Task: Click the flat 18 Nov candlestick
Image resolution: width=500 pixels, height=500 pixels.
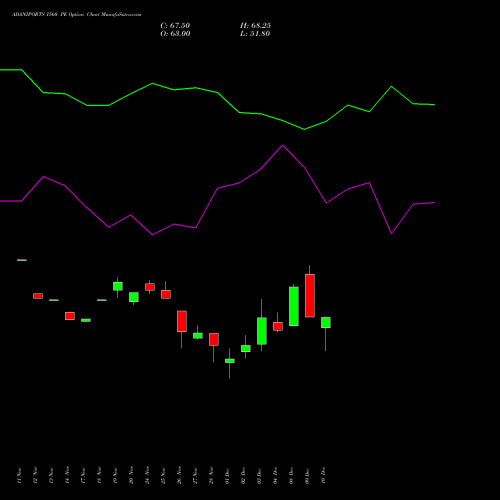Action: [102, 300]
